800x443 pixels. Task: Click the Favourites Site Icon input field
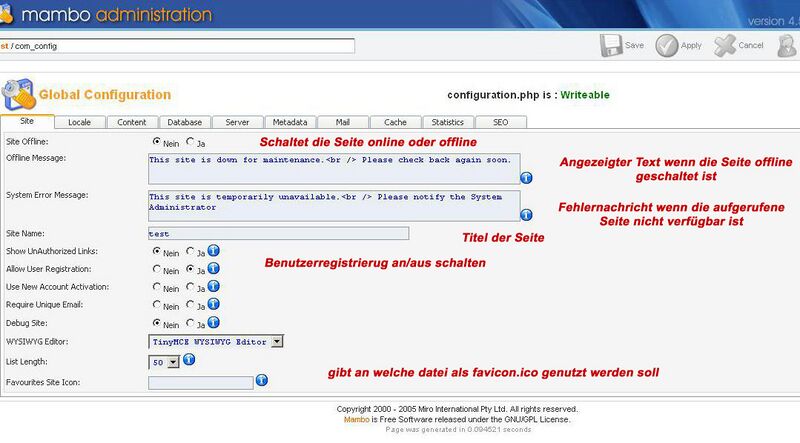pyautogui.click(x=200, y=382)
